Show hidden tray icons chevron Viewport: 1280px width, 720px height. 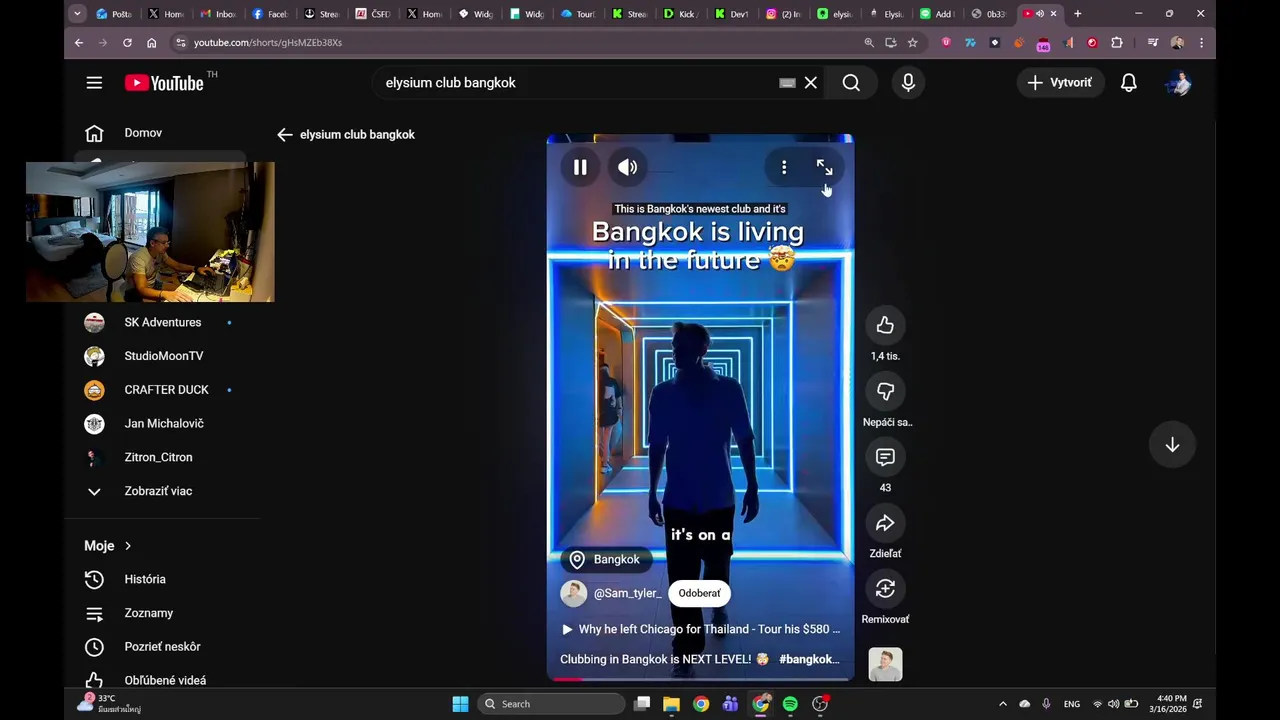(x=1003, y=704)
